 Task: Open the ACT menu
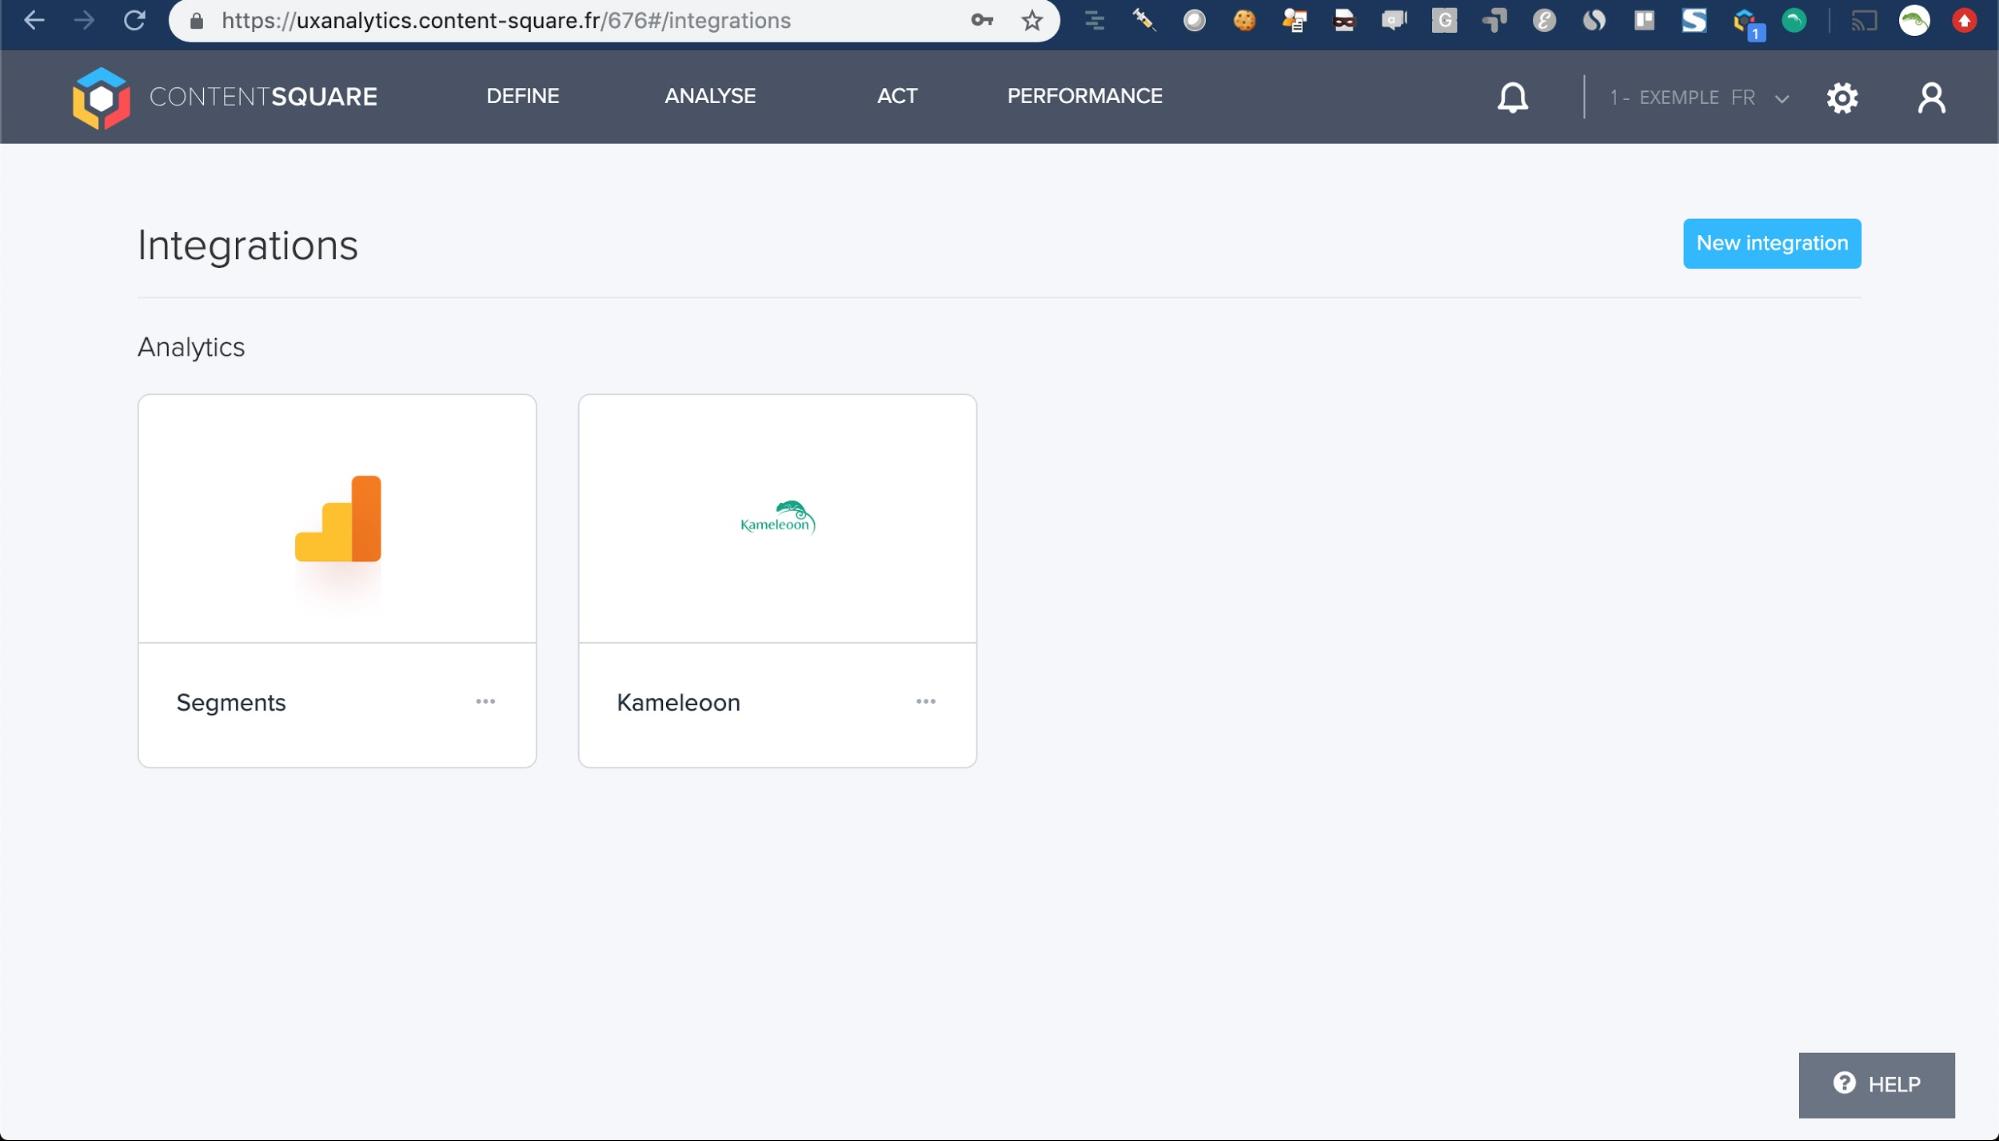[897, 96]
